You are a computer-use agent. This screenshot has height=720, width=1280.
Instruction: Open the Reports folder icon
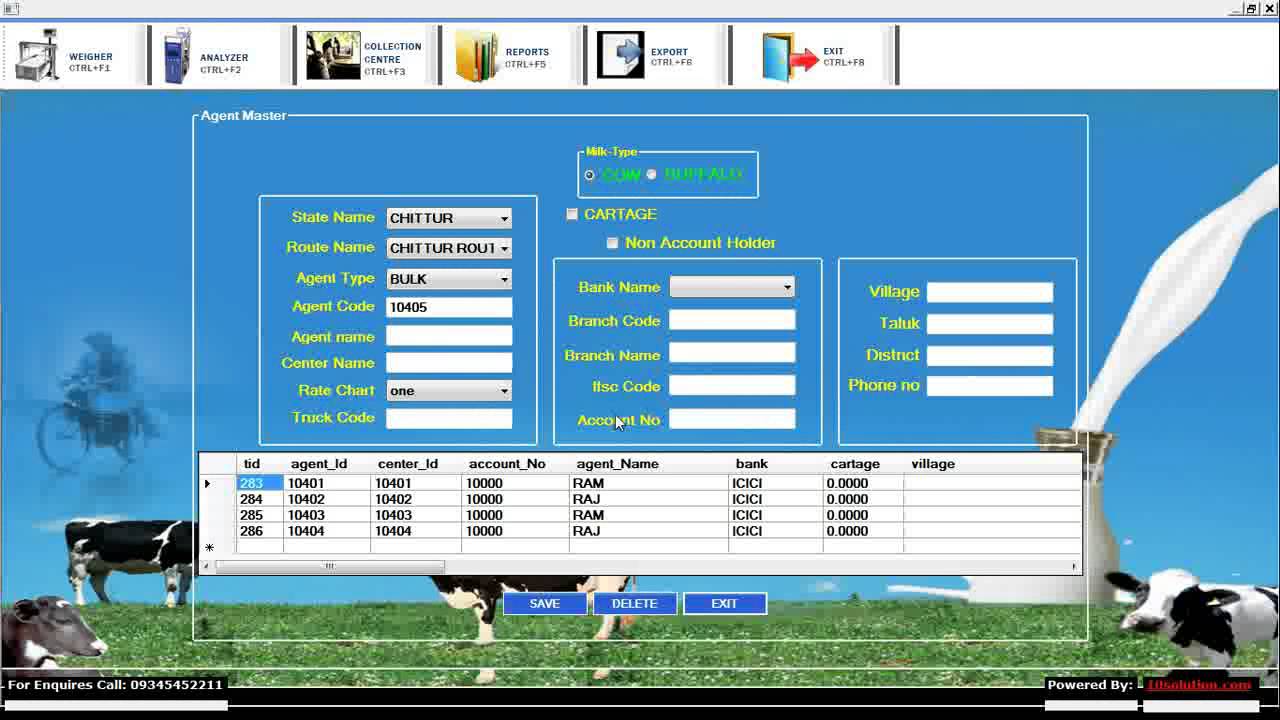(477, 56)
